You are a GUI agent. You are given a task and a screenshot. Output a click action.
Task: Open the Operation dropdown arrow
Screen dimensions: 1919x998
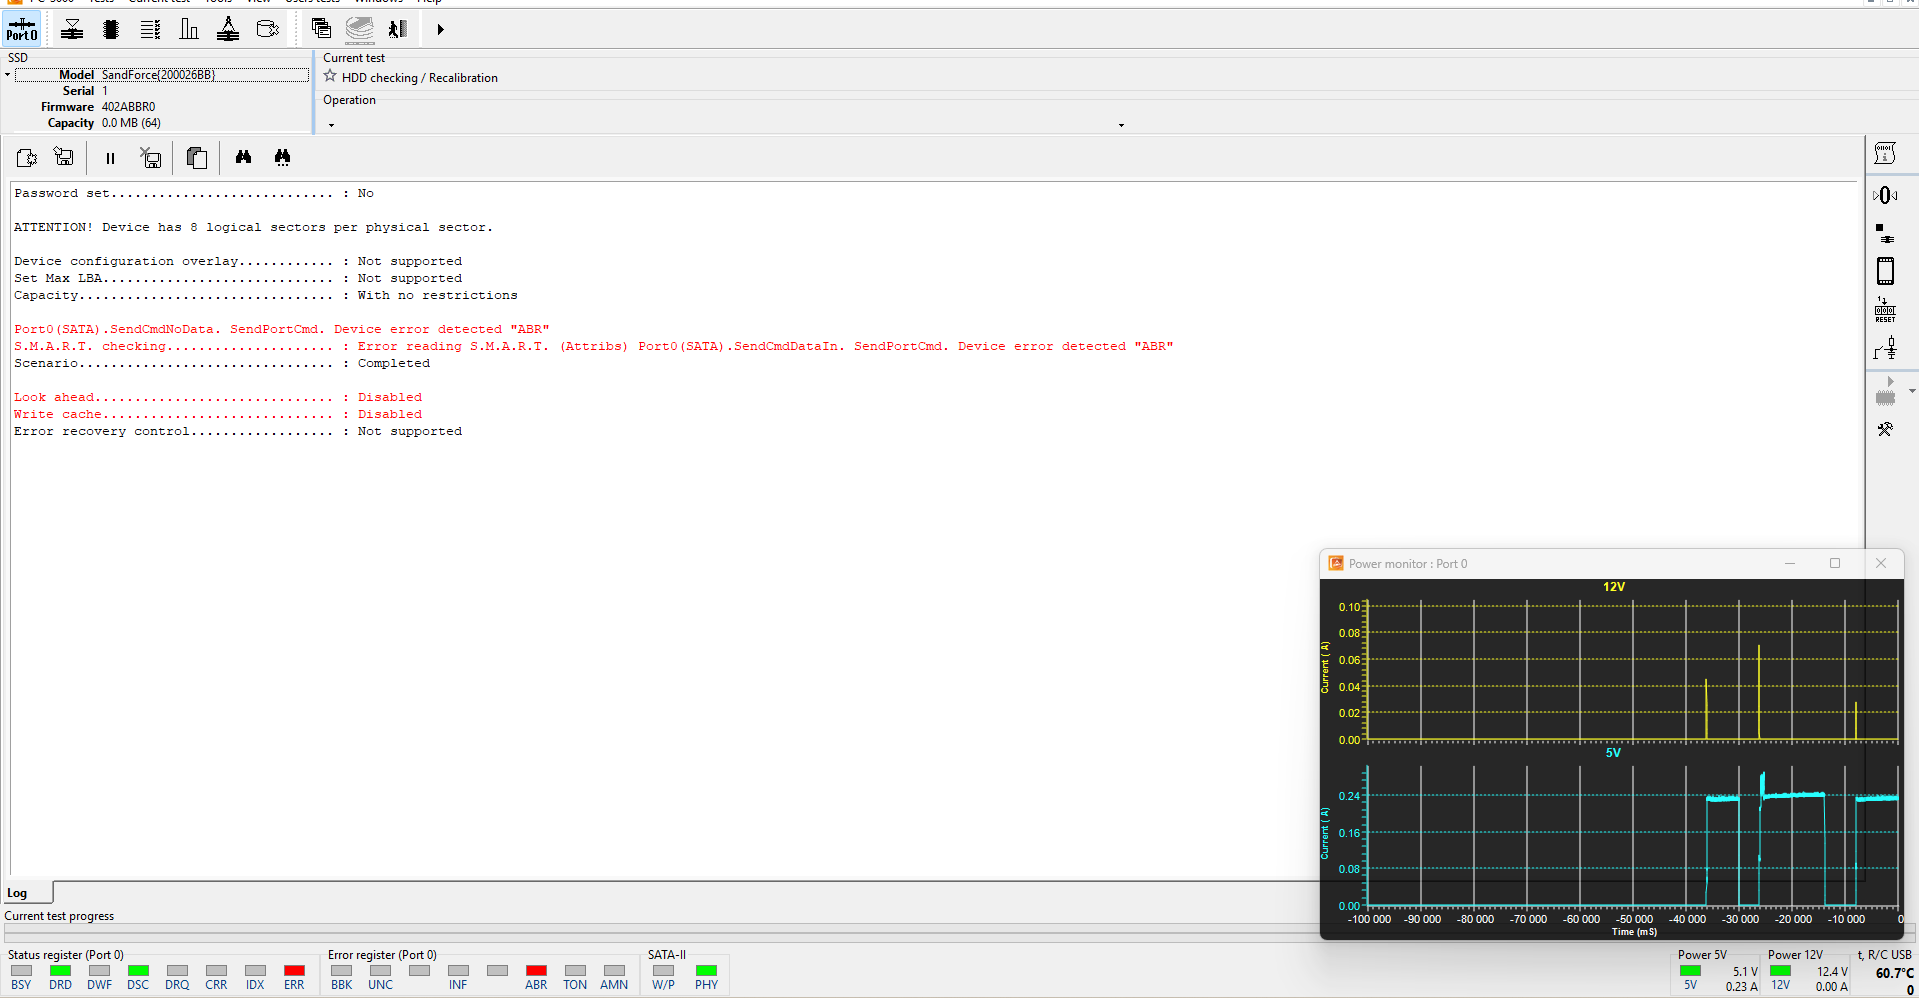click(332, 125)
